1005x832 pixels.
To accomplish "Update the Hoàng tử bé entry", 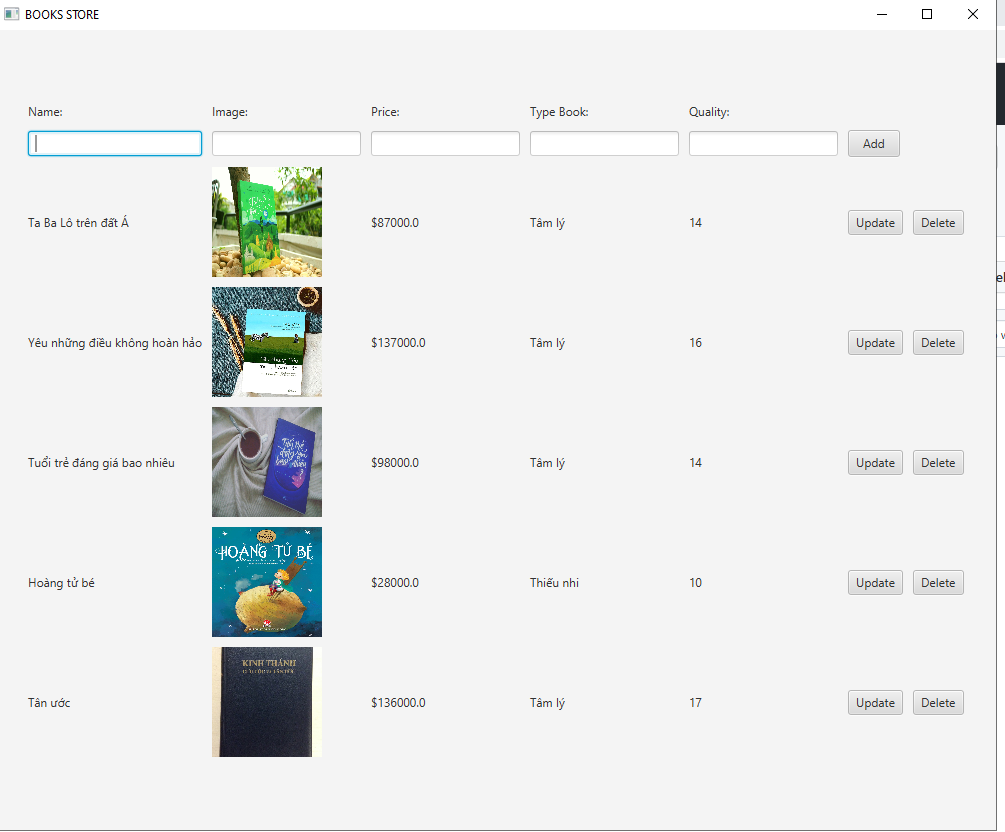I will (875, 582).
